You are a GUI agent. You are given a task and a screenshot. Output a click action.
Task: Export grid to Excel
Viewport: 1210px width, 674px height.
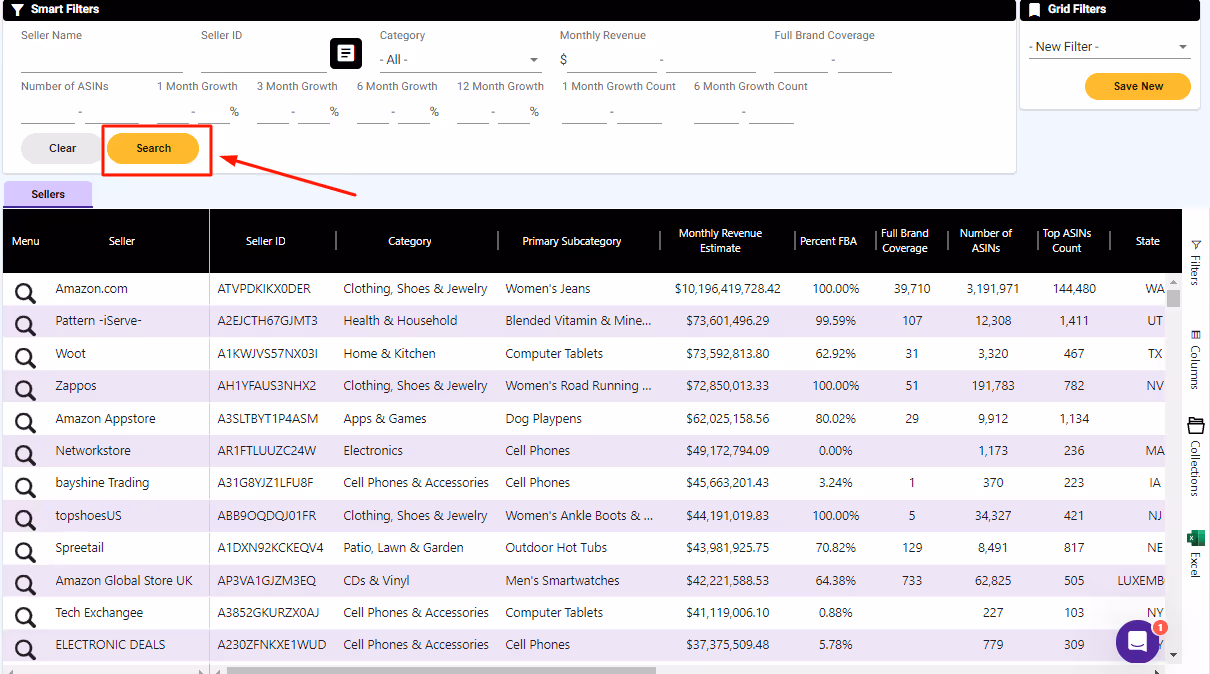pyautogui.click(x=1195, y=554)
